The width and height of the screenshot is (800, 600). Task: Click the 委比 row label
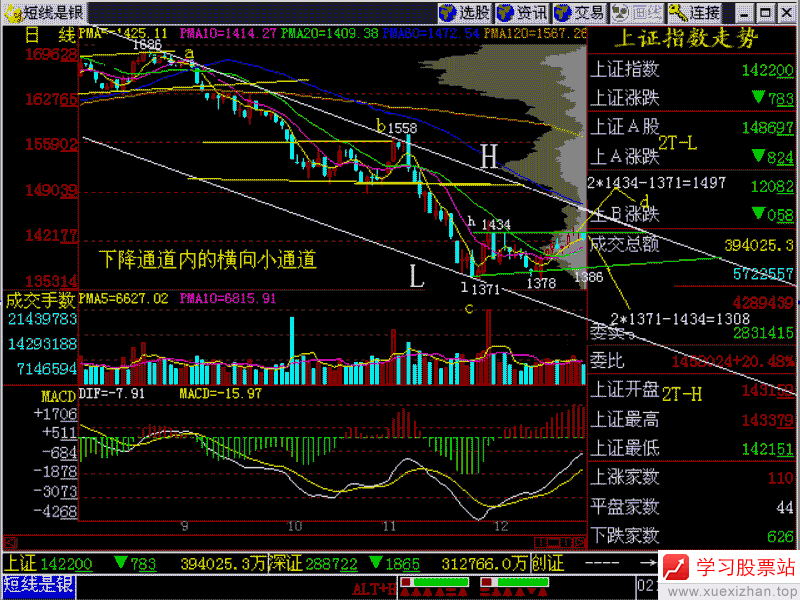pyautogui.click(x=607, y=361)
